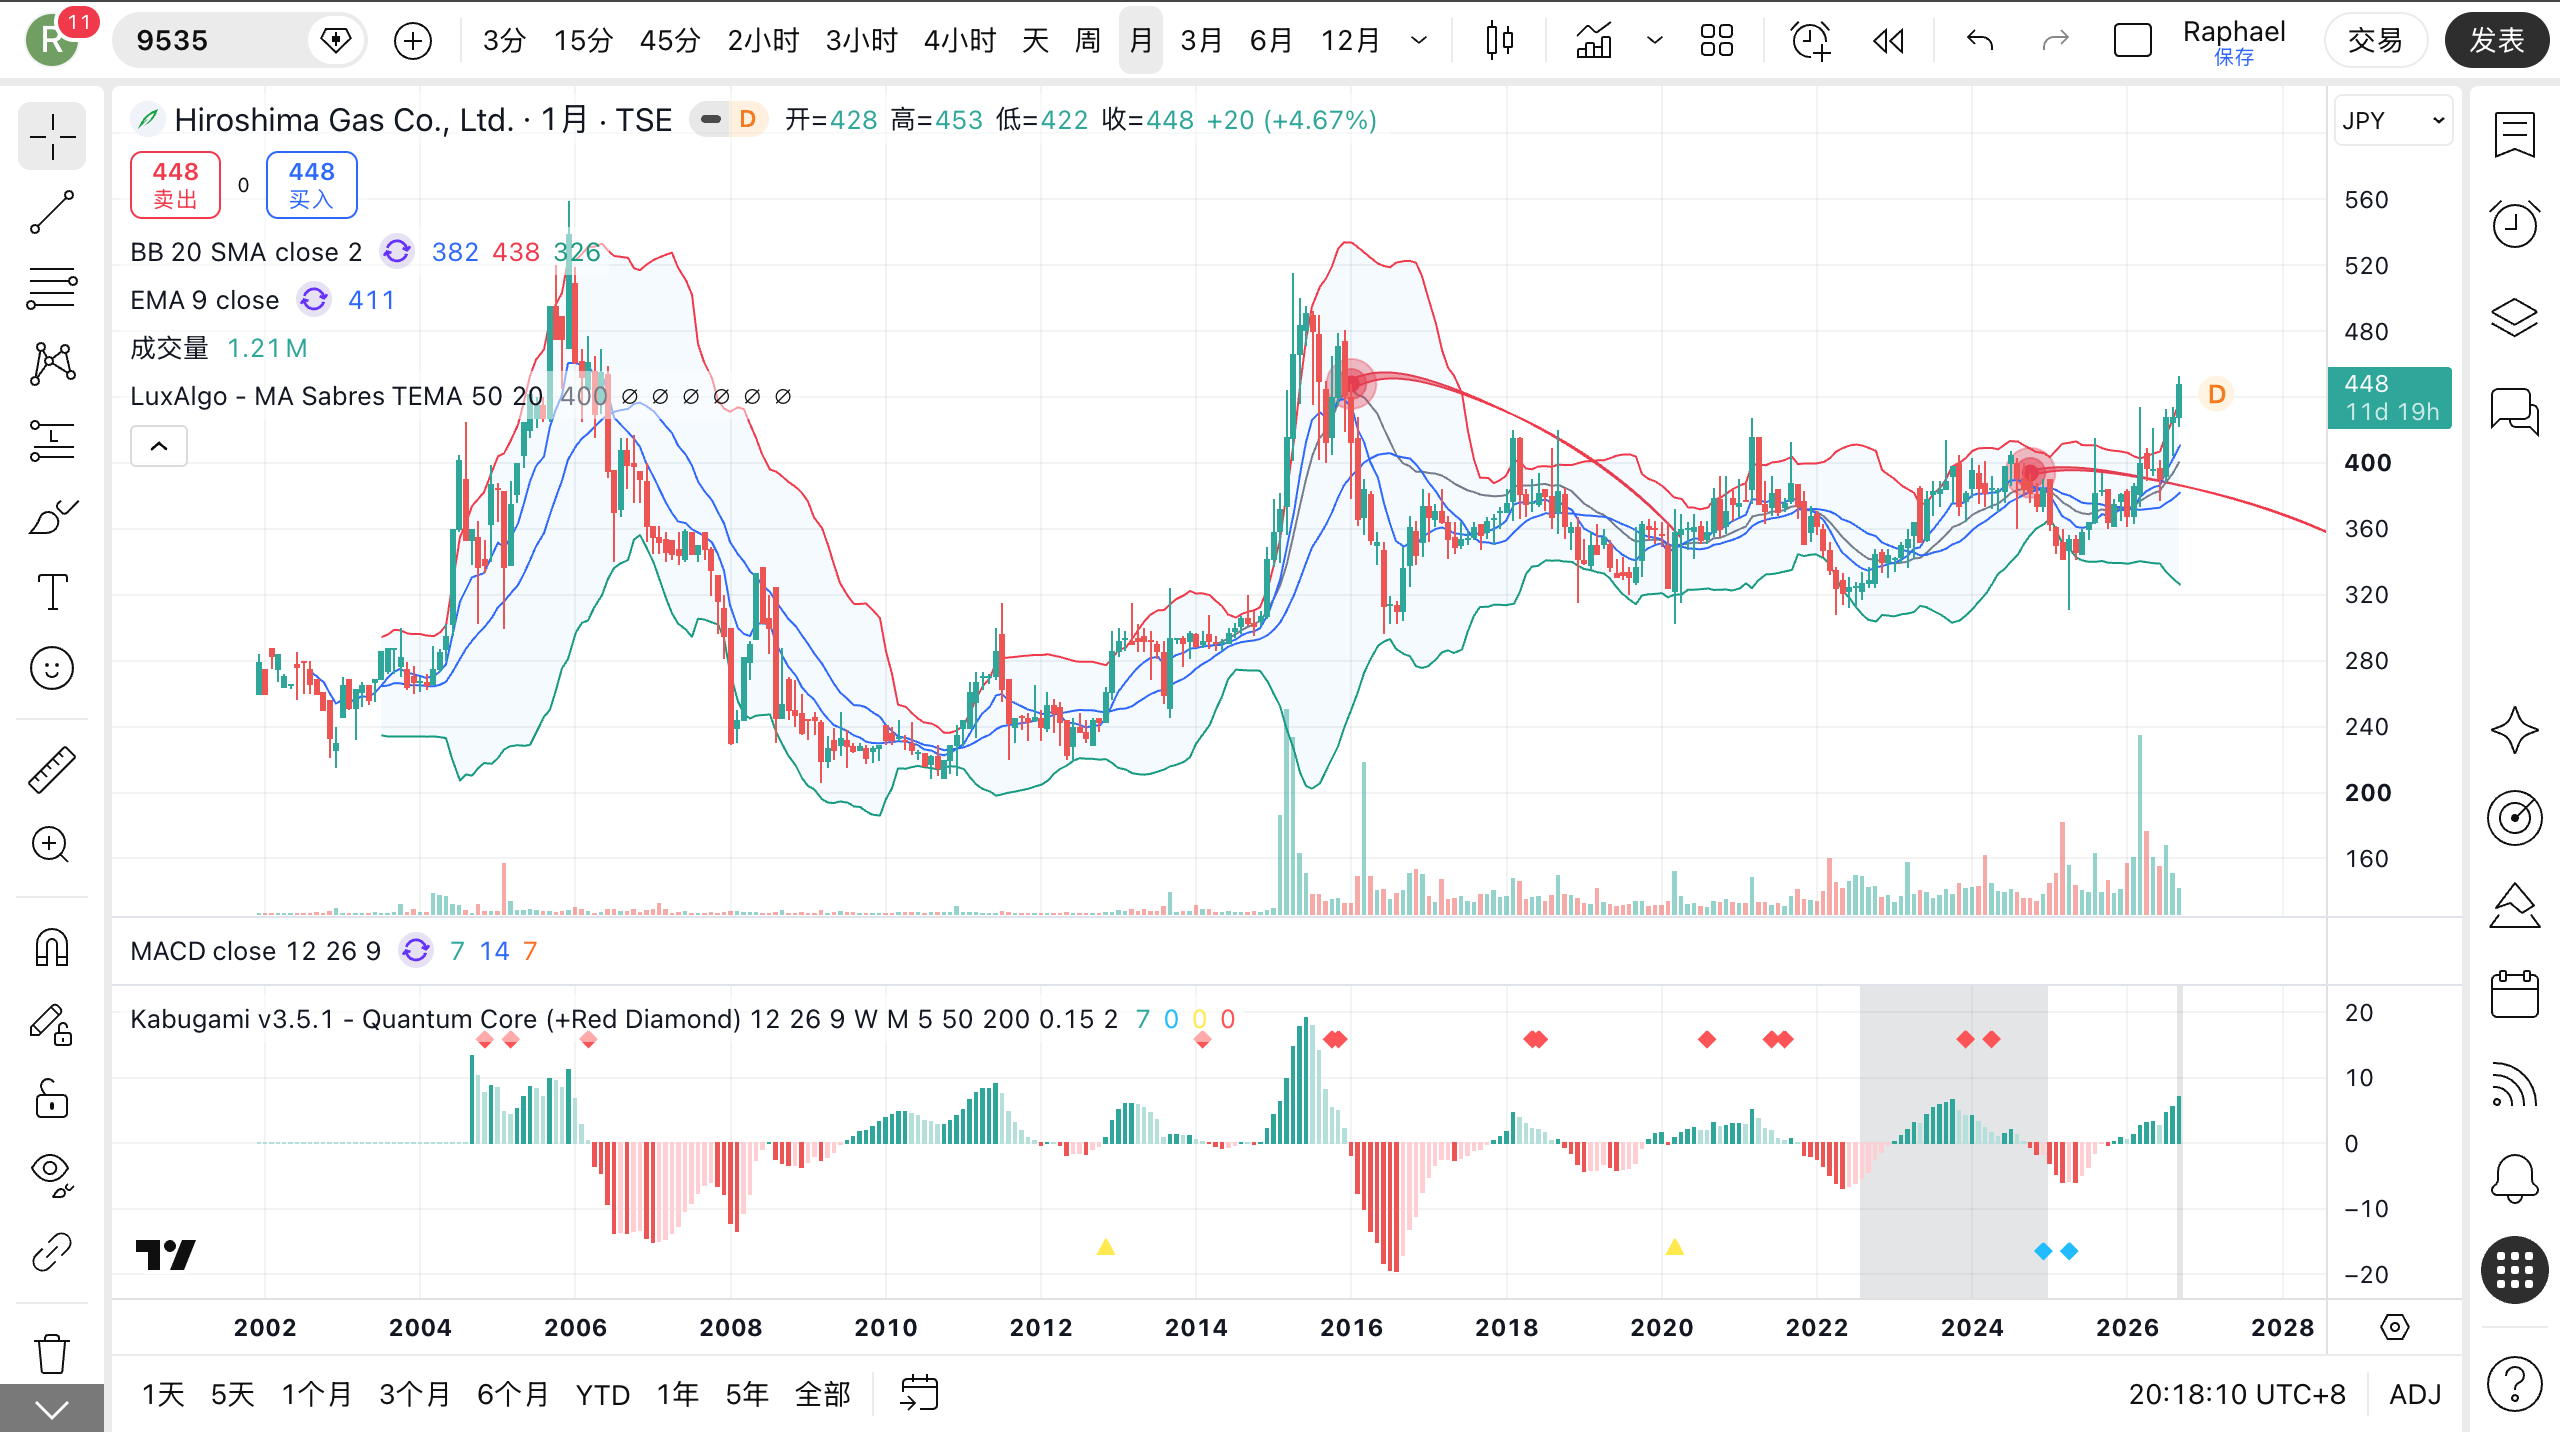Viewport: 2560px width, 1432px height.
Task: Switch to the 12月 interval
Action: click(1350, 41)
